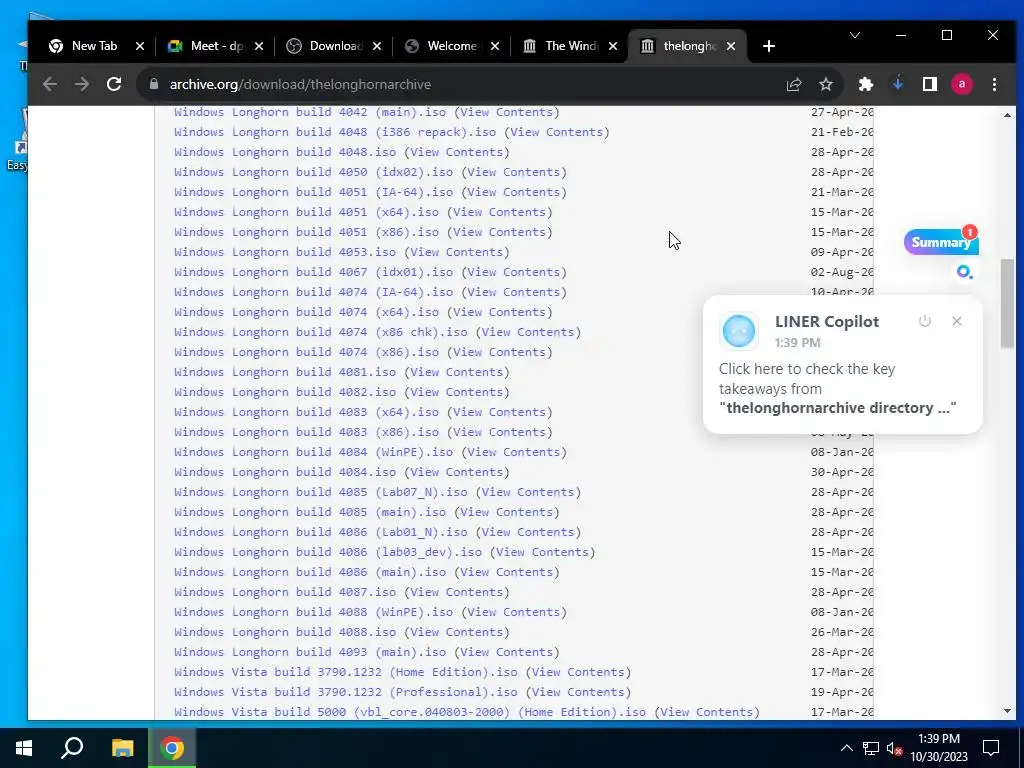Reload the archive.org page

[114, 84]
